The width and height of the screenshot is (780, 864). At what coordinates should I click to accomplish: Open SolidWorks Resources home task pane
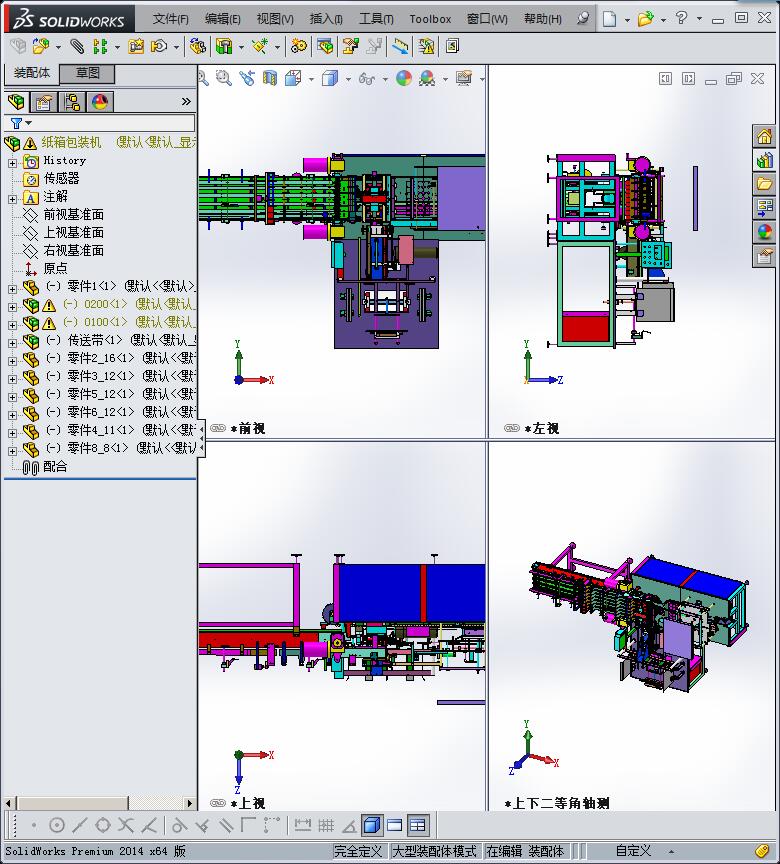coord(764,136)
